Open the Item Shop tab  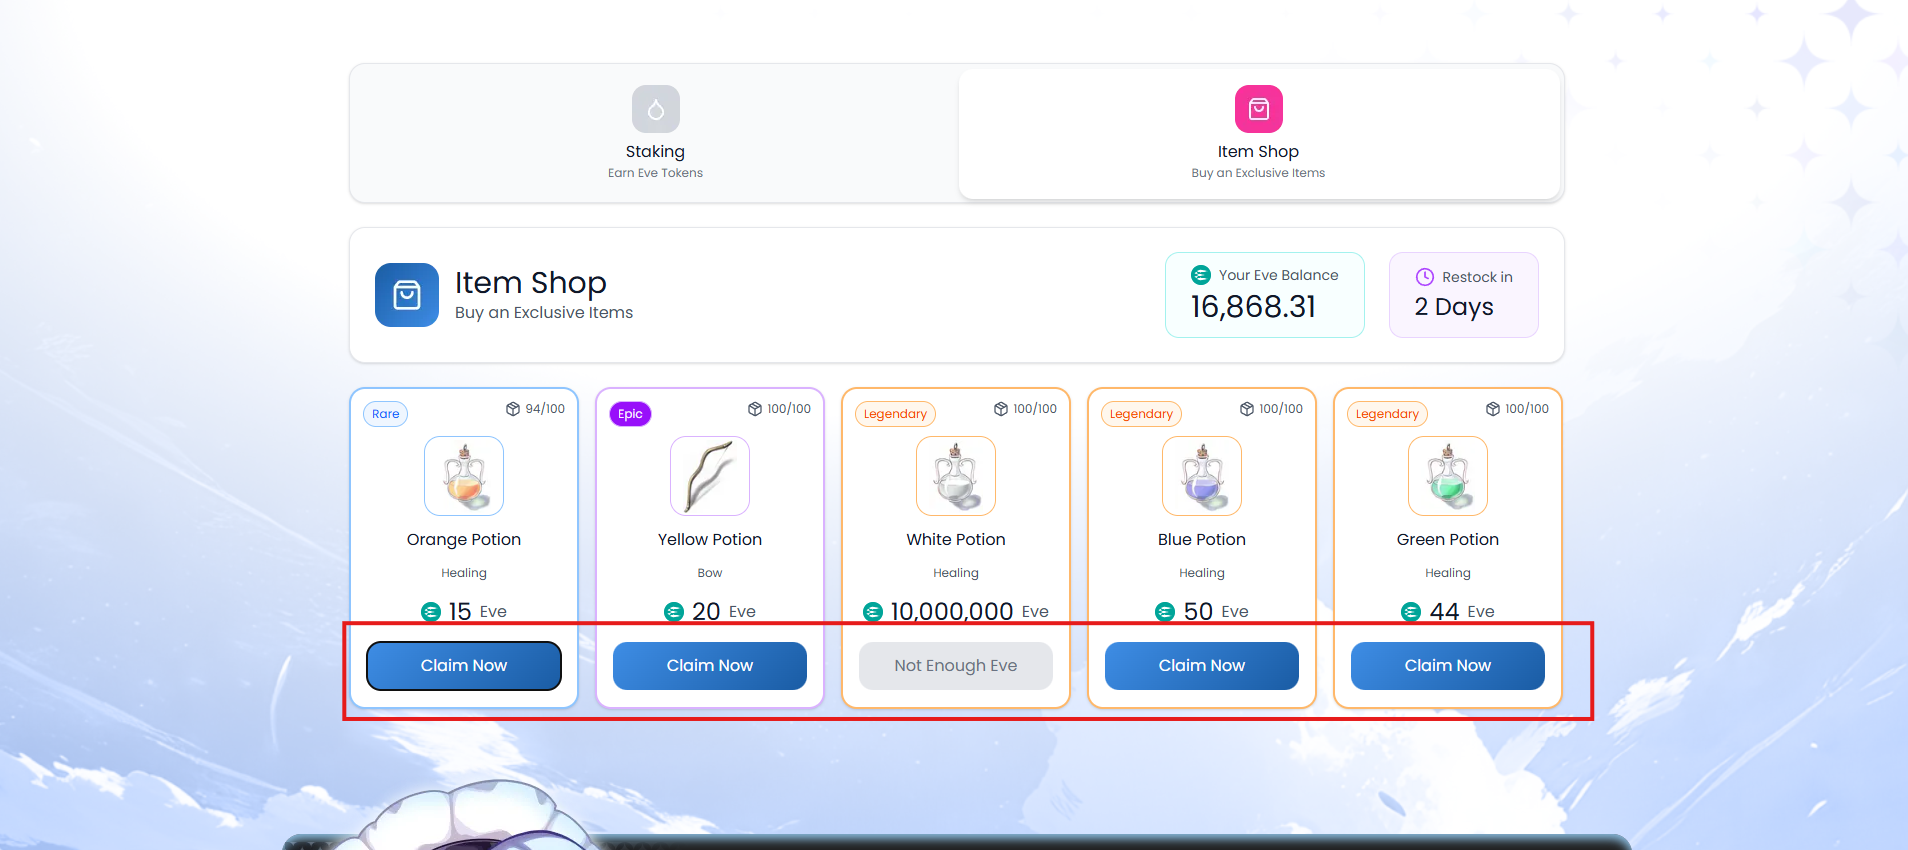click(1258, 134)
